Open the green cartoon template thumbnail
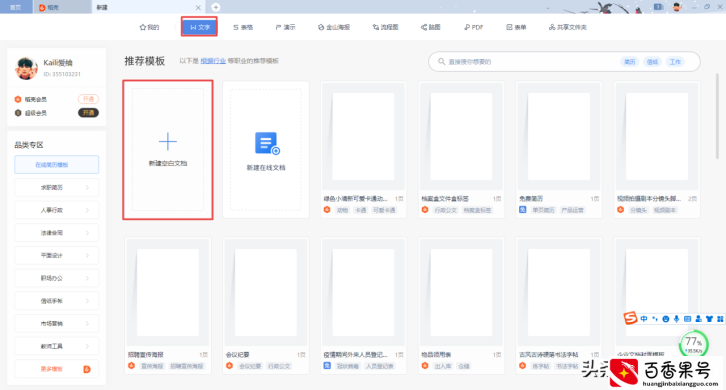 click(363, 136)
